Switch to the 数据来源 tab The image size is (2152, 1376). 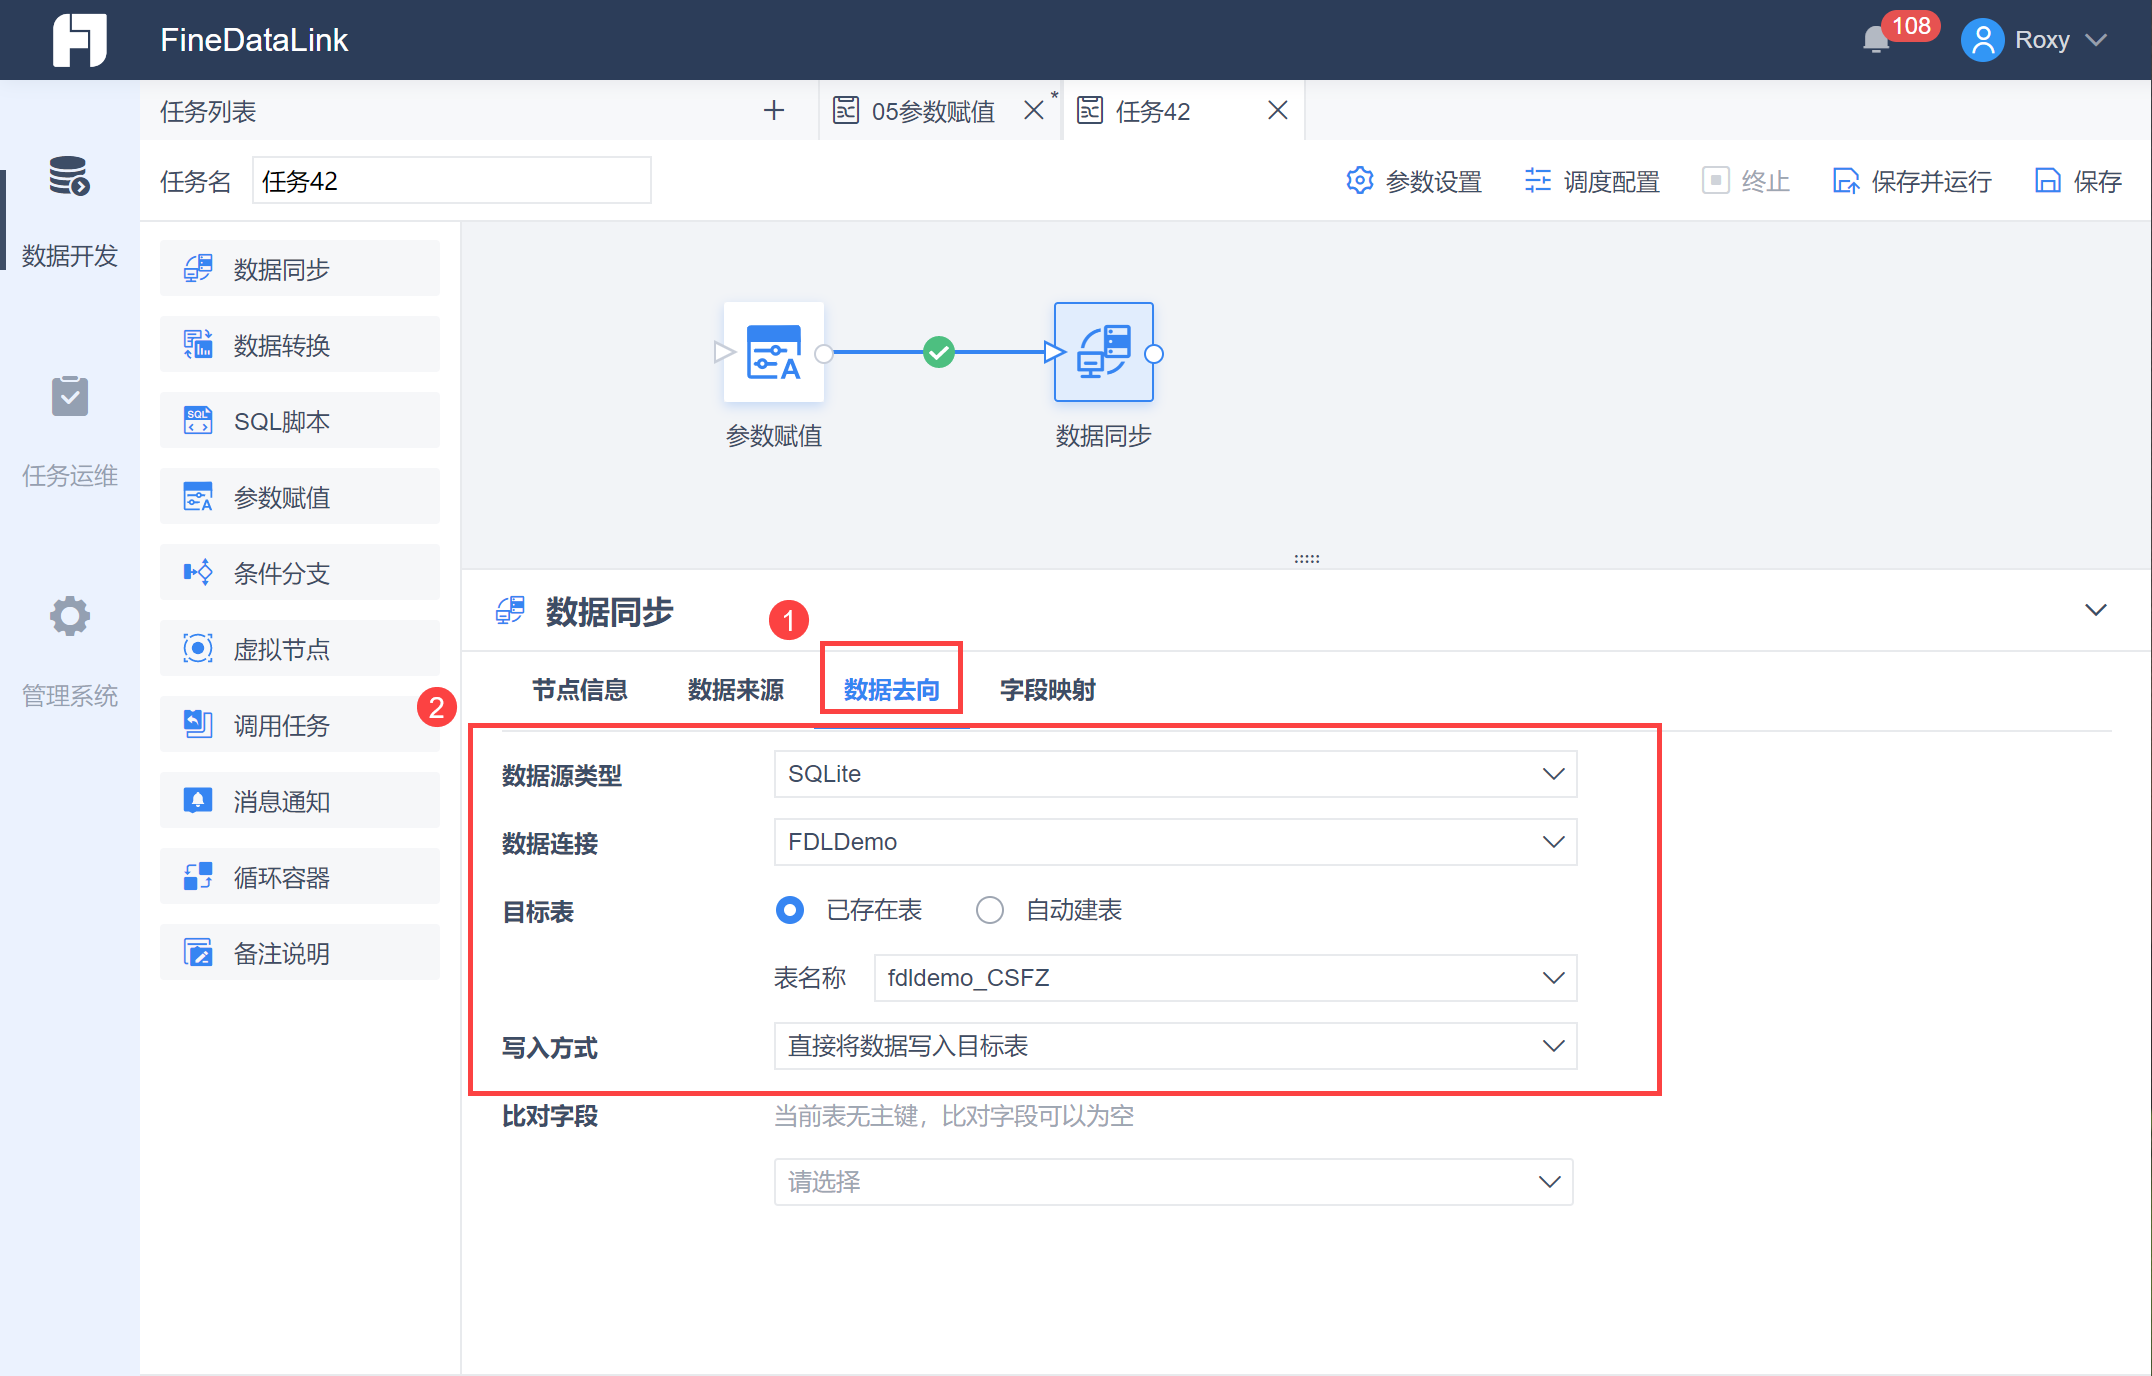point(735,690)
